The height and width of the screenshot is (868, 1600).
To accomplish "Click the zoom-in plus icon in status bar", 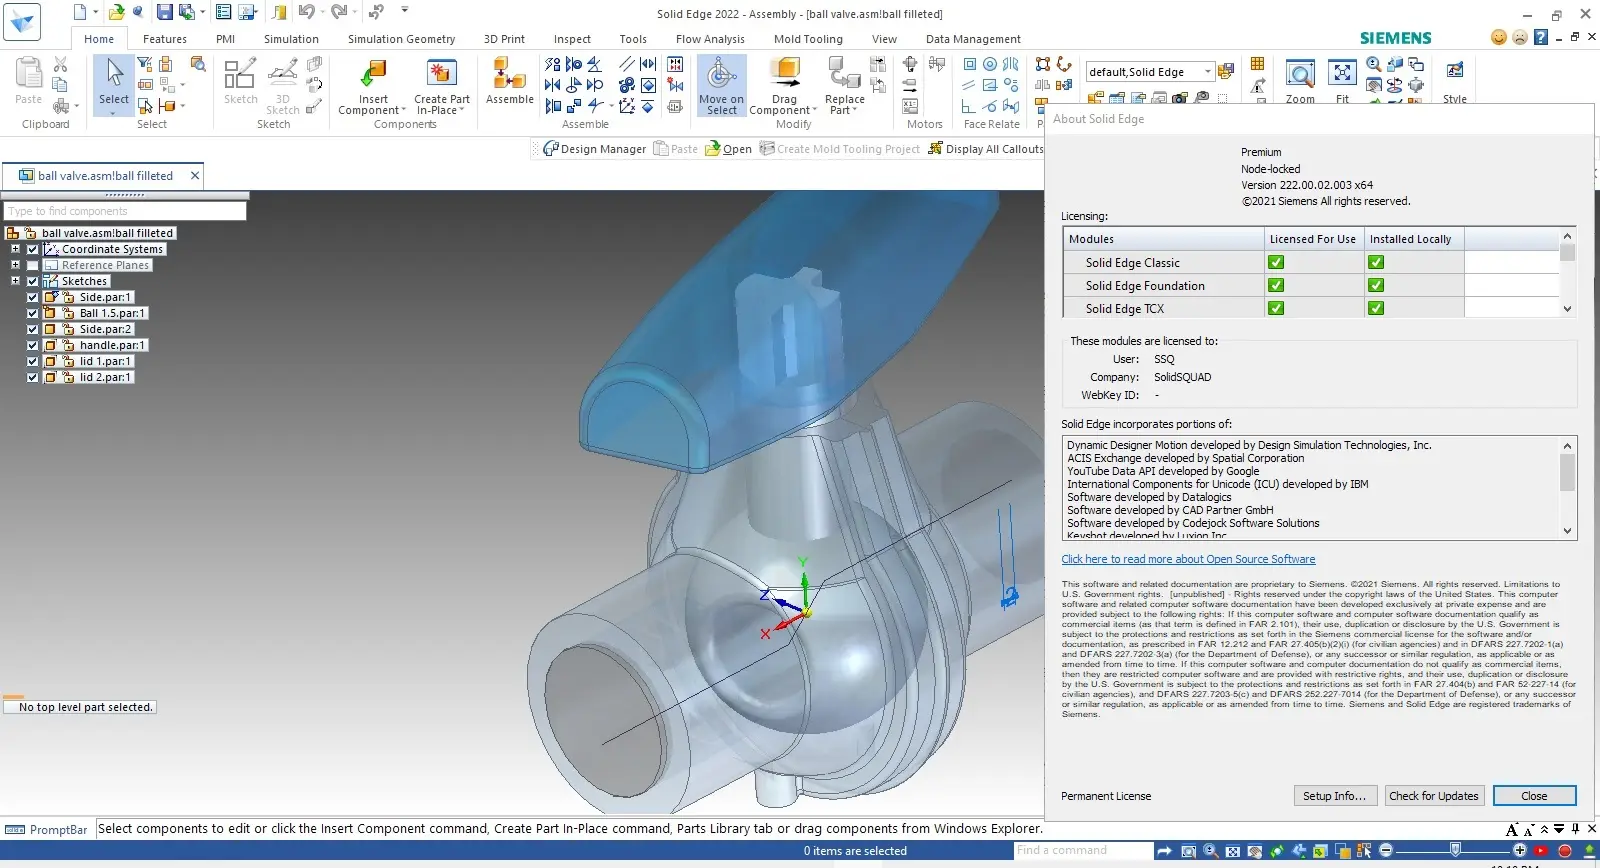I will pos(1520,851).
